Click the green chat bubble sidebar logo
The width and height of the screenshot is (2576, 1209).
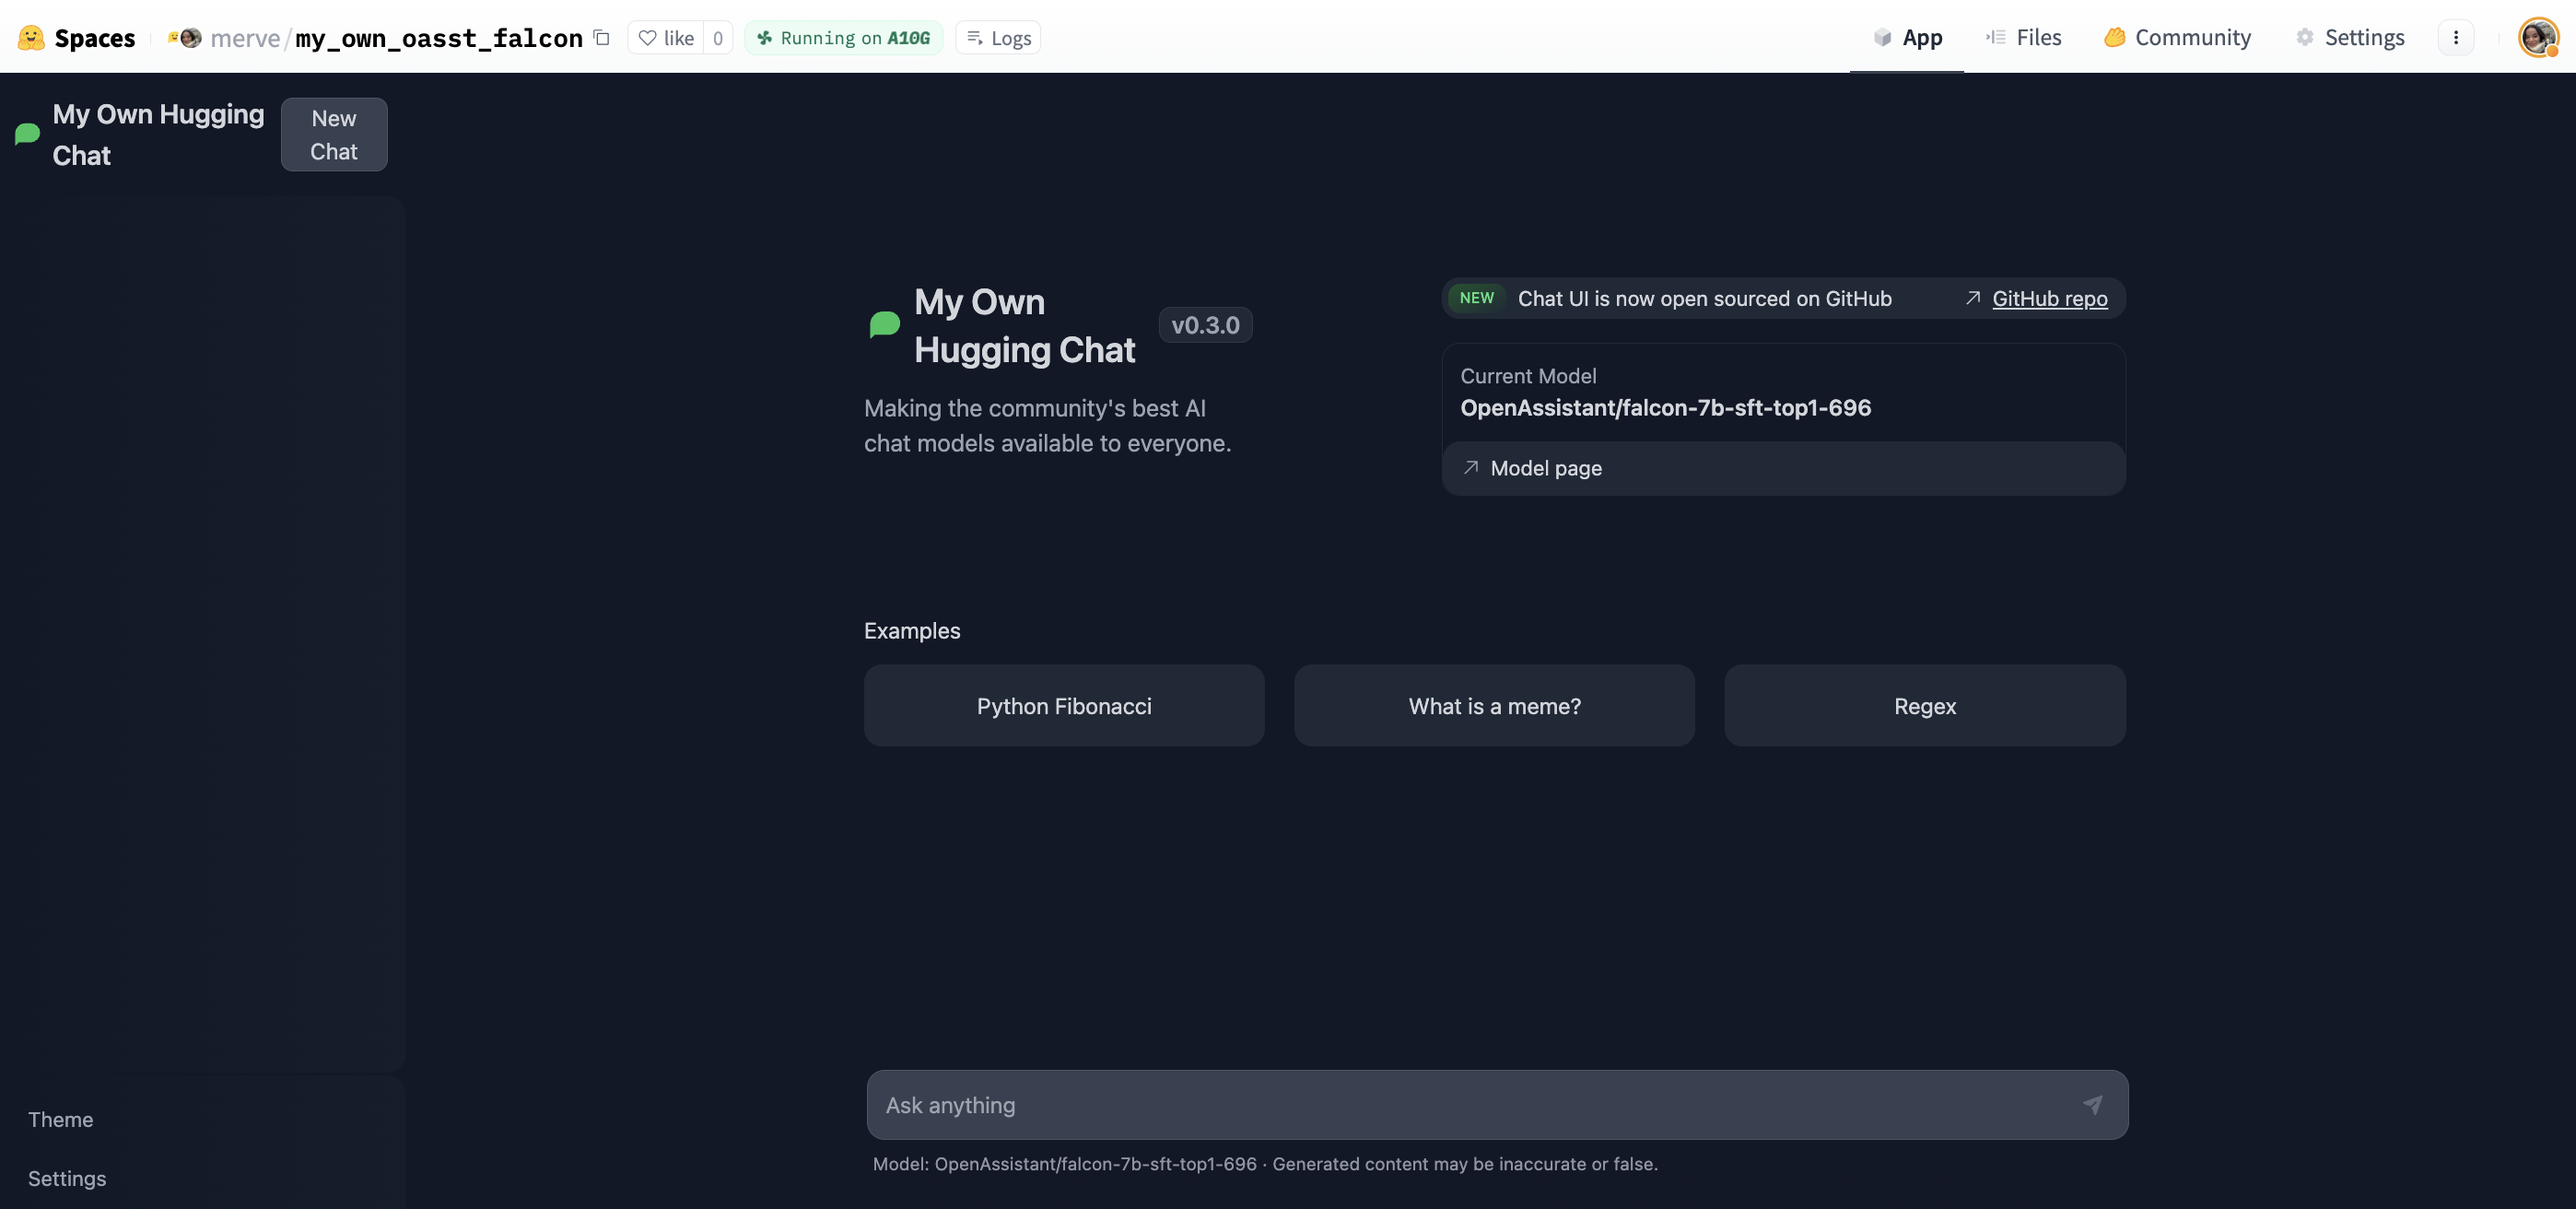pyautogui.click(x=28, y=134)
